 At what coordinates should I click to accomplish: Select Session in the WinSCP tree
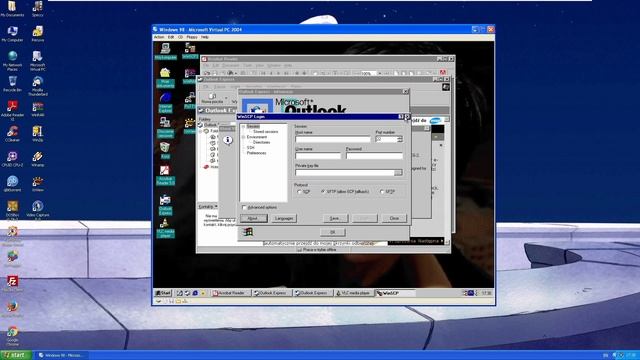(253, 127)
